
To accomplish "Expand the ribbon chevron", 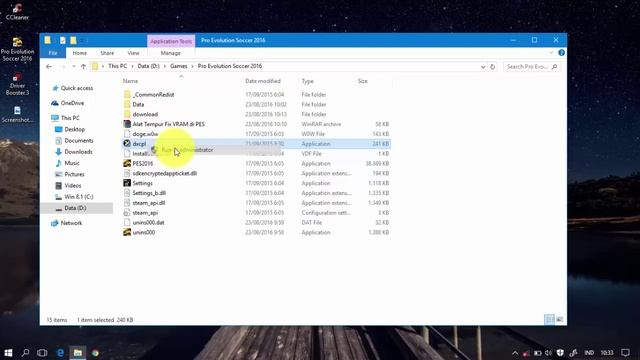I will (x=551, y=53).
